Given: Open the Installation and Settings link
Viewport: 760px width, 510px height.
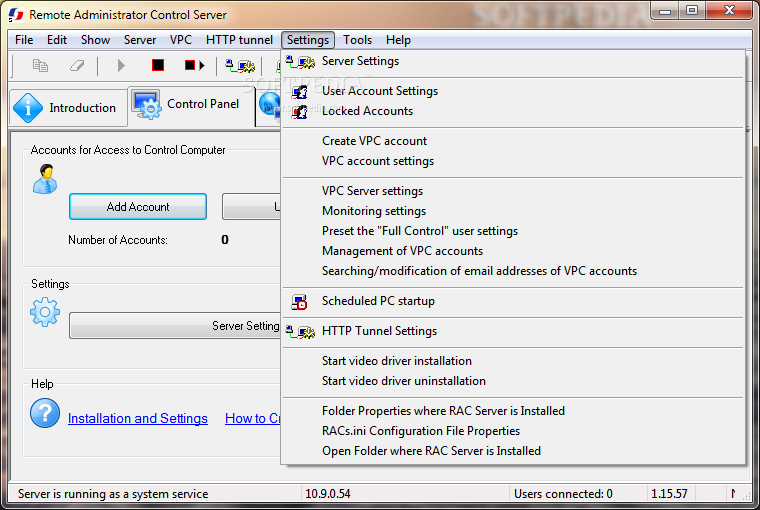Looking at the screenshot, I should (138, 418).
